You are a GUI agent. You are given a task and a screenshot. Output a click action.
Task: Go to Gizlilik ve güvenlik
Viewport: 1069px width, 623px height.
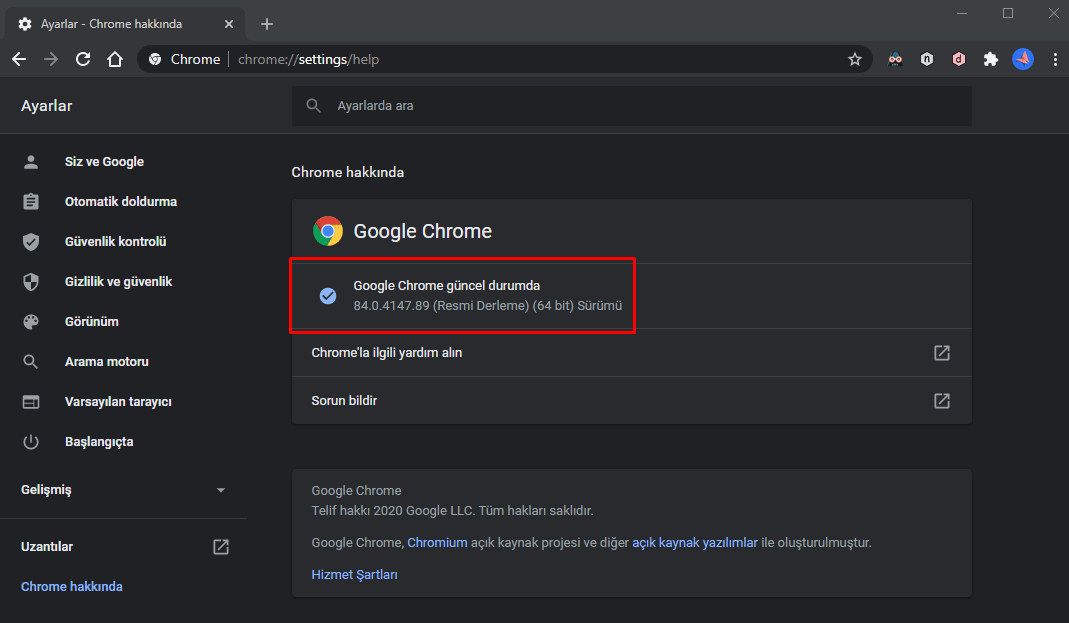click(118, 282)
